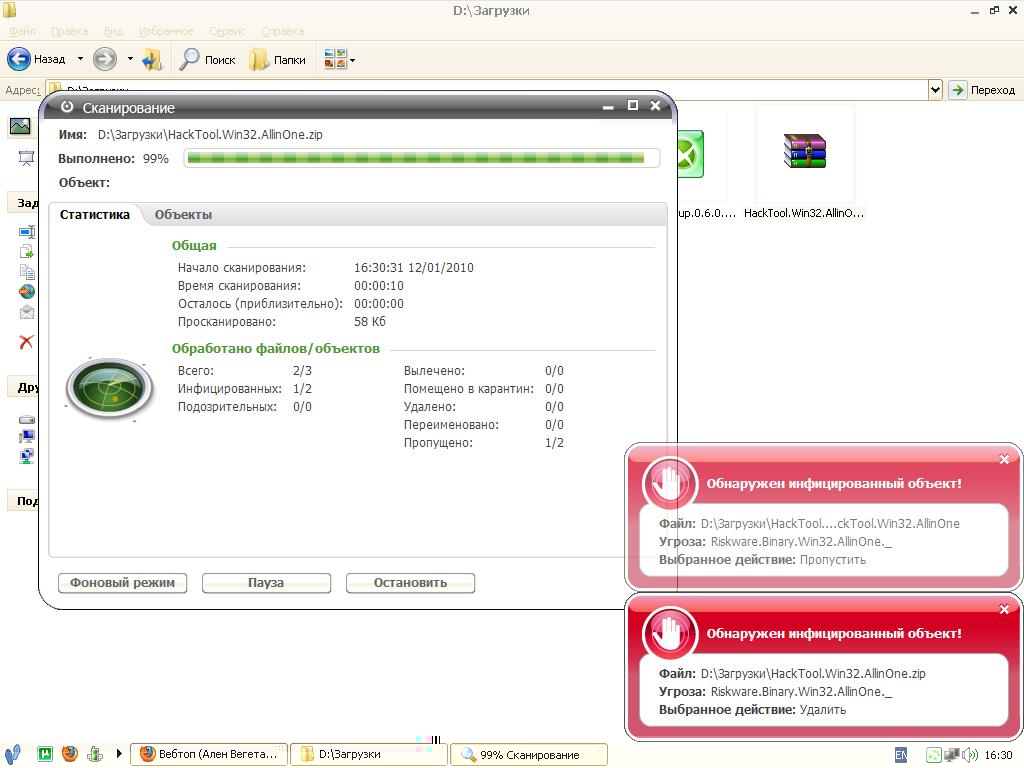
Task: Open Search (Поиск) magnifier in toolbar
Action: (x=190, y=59)
